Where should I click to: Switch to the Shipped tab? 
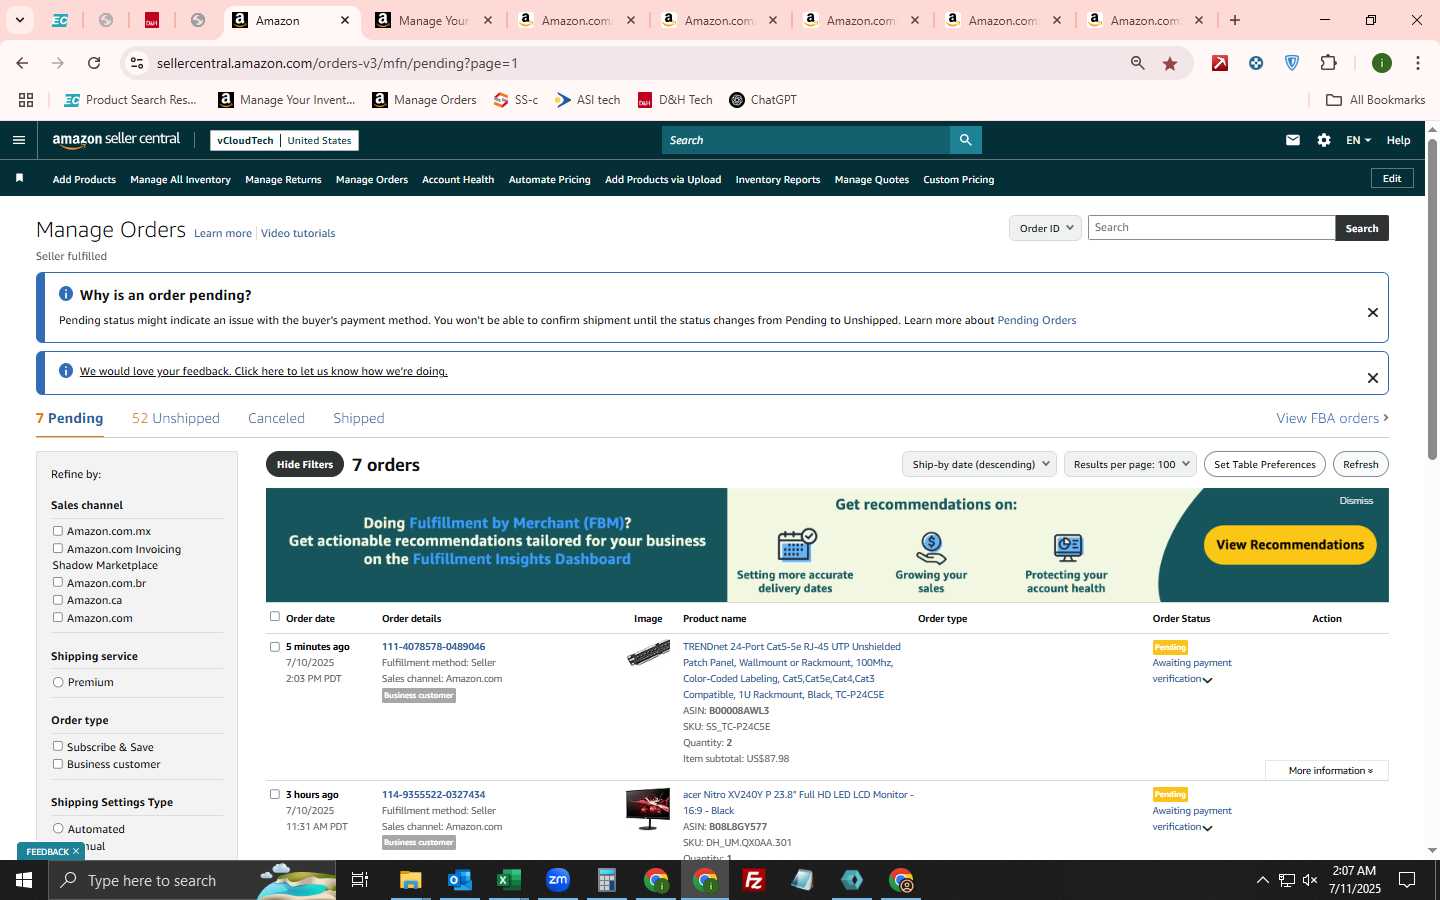(x=359, y=418)
